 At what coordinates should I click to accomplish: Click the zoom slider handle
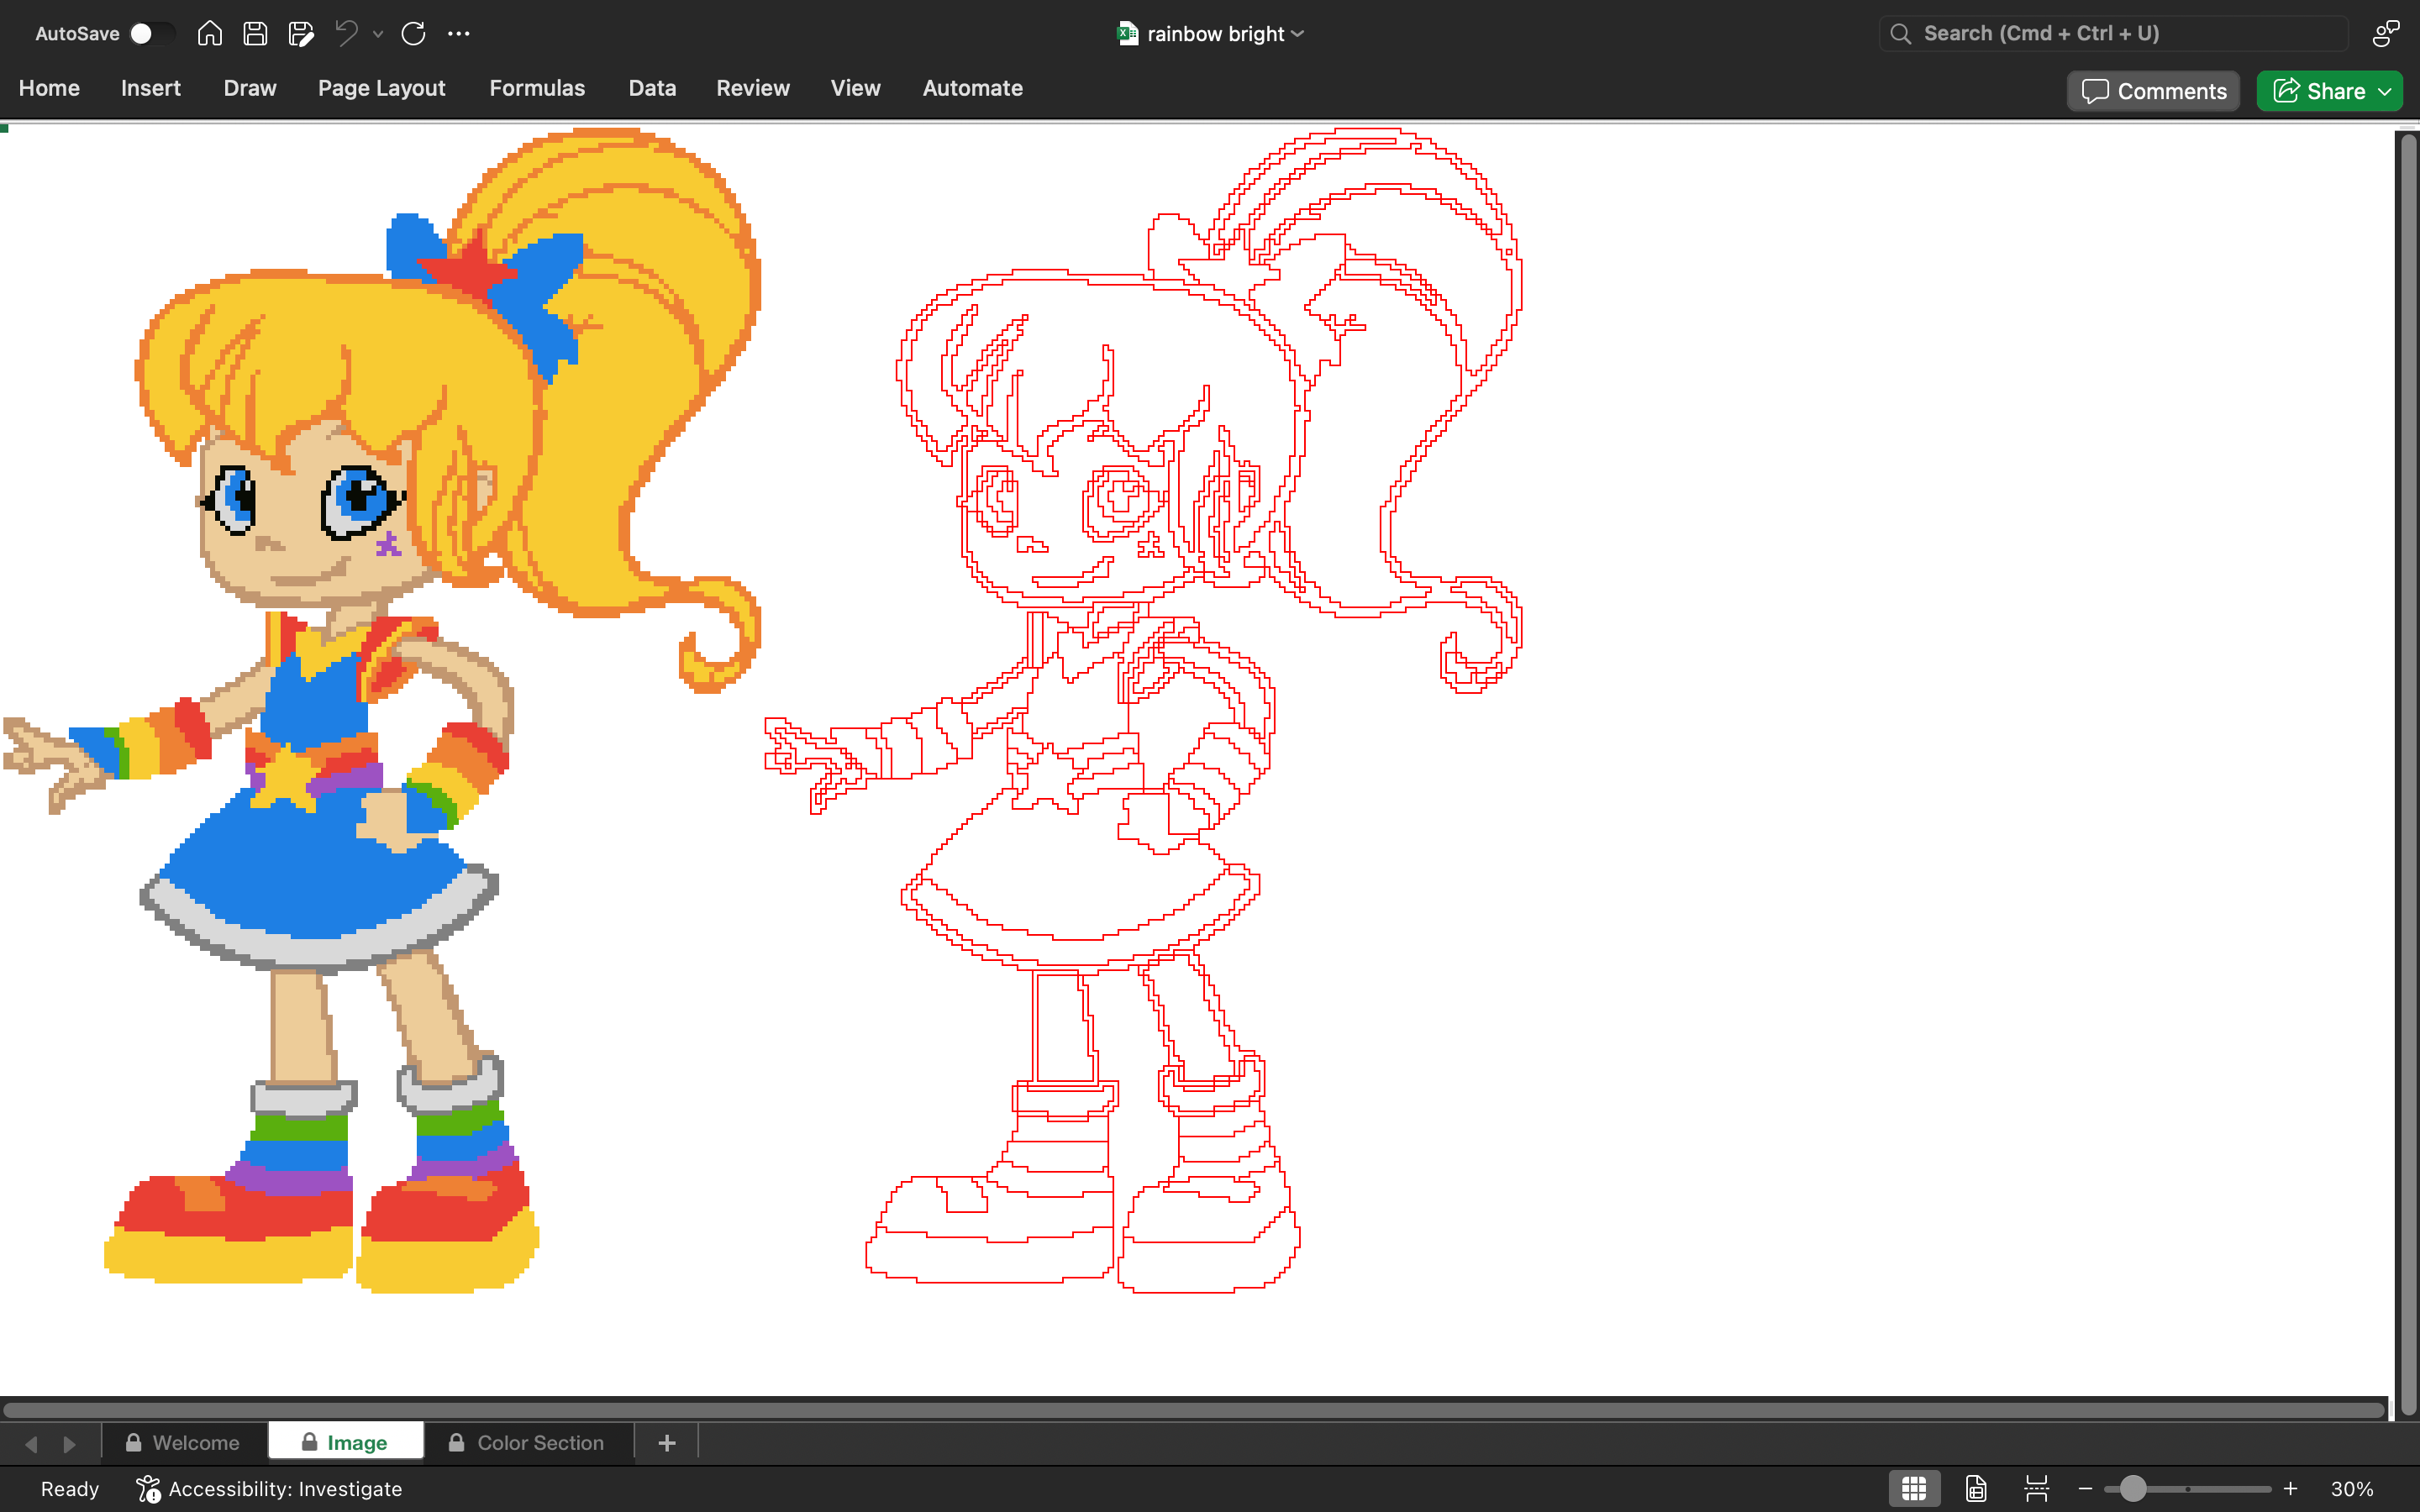coord(2133,1489)
